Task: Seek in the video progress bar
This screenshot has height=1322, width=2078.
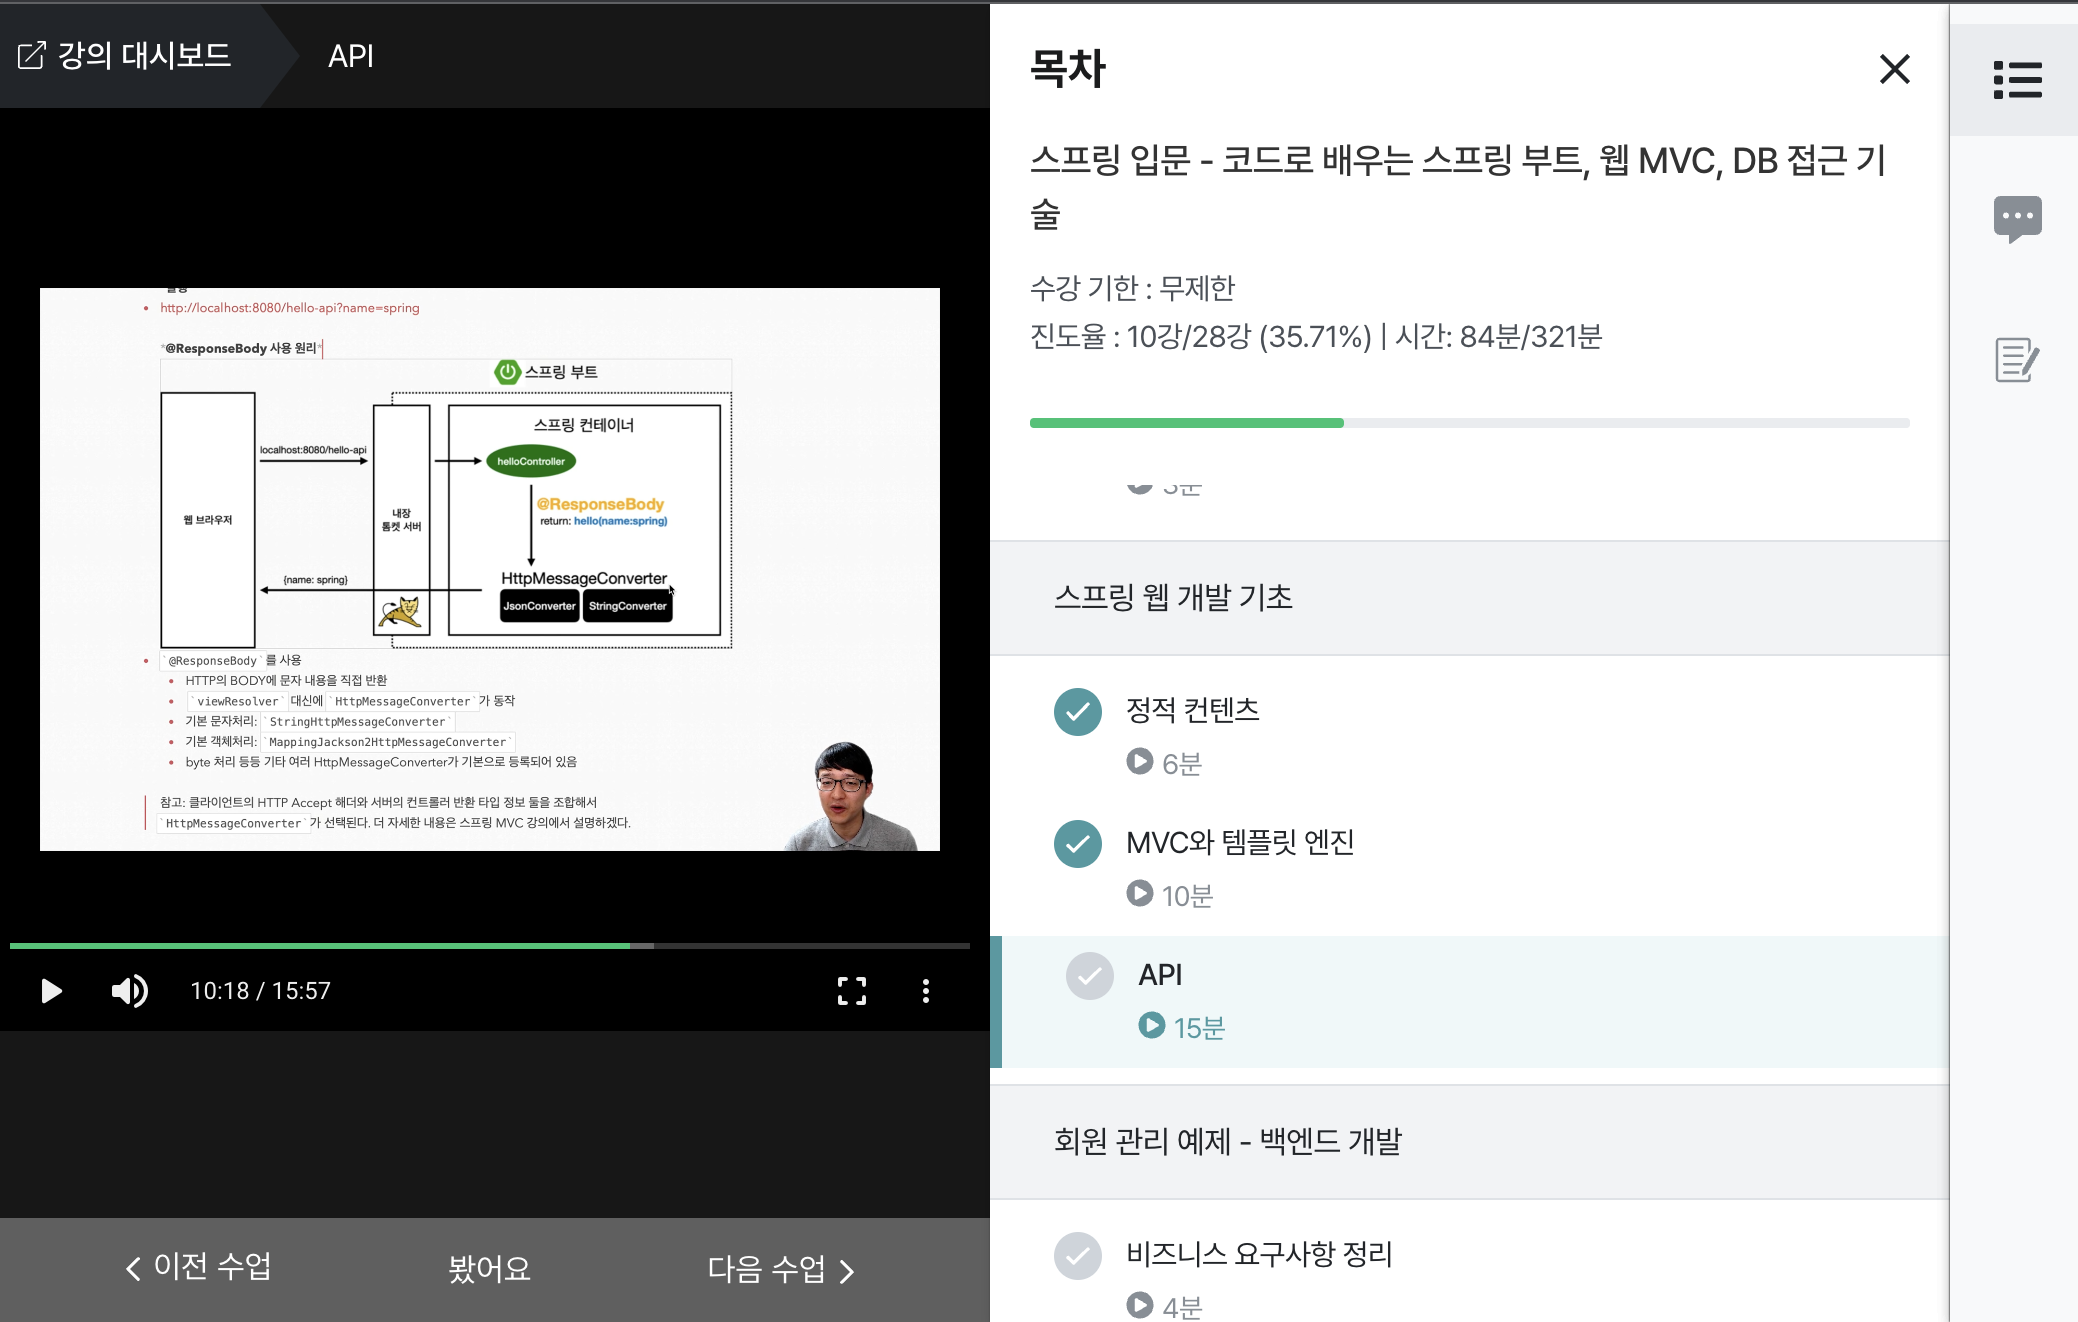Action: 490,945
